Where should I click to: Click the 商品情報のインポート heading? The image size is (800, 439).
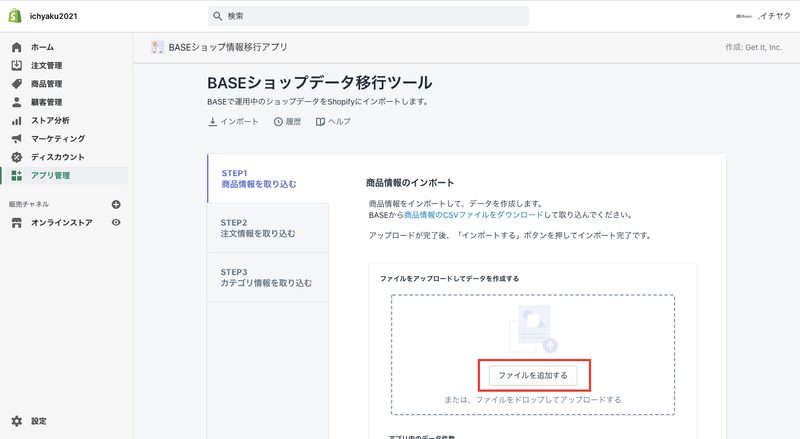click(x=410, y=183)
